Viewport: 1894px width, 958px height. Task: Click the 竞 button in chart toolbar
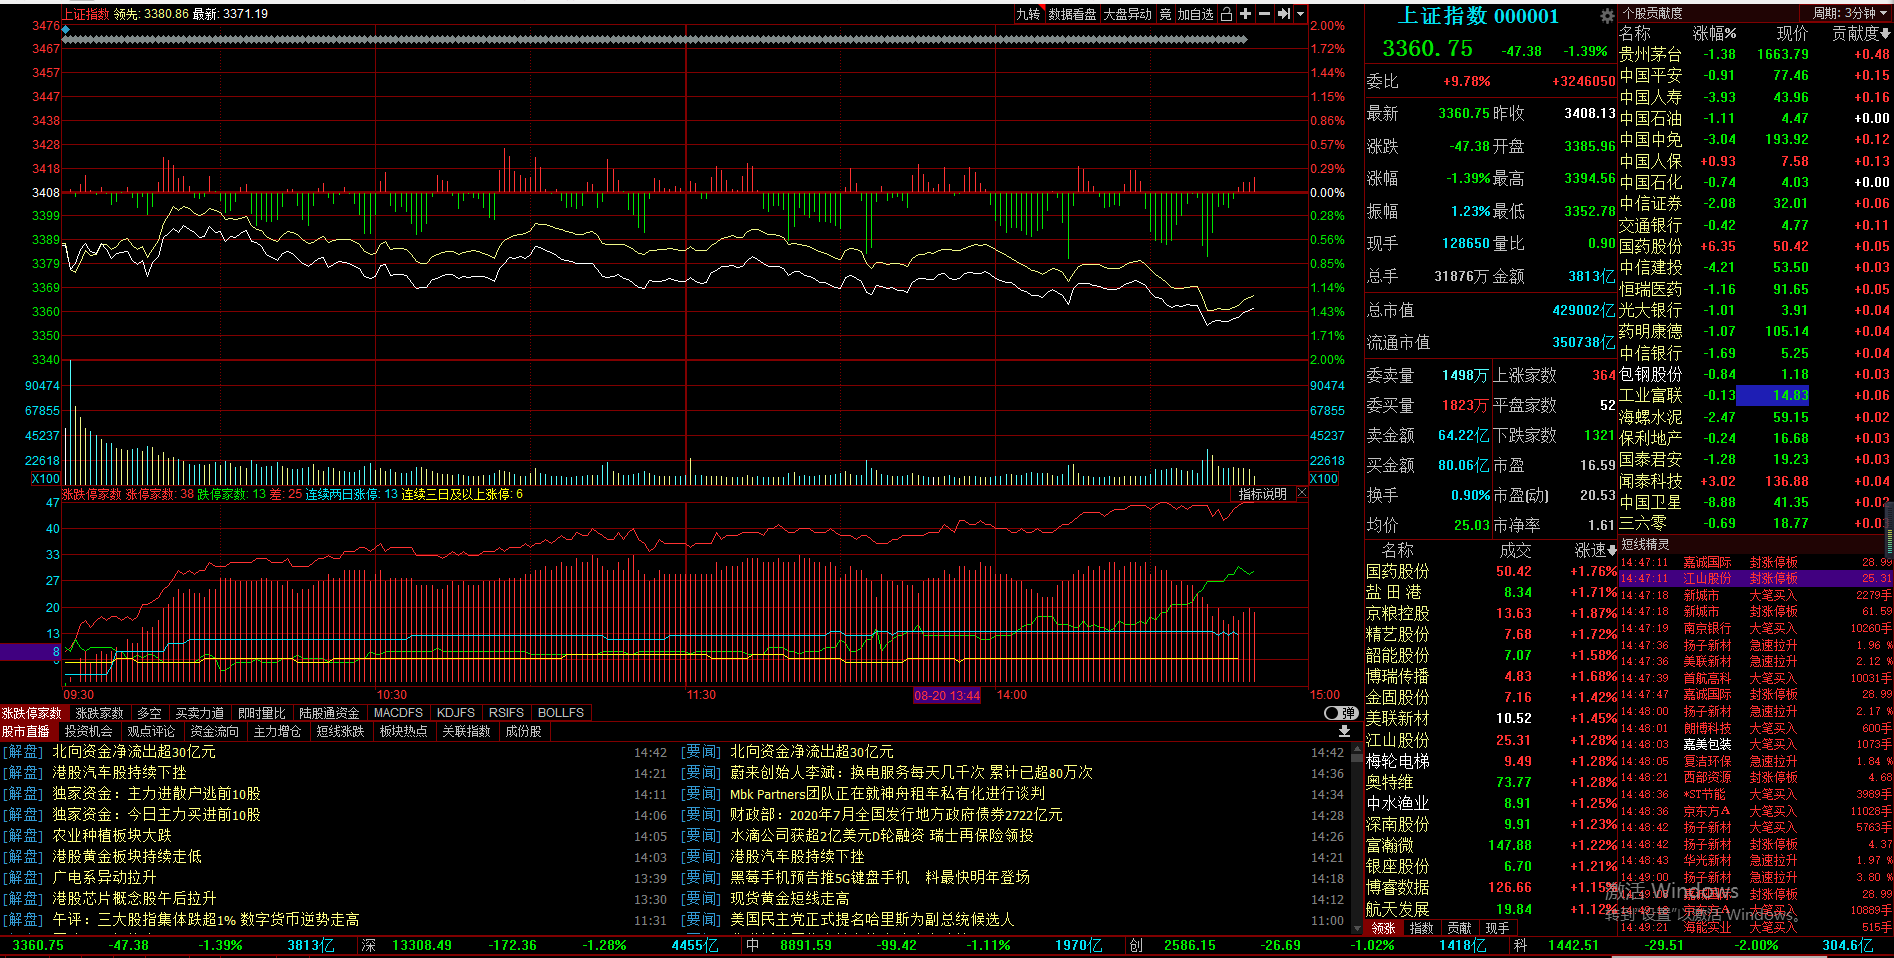[x=1165, y=14]
